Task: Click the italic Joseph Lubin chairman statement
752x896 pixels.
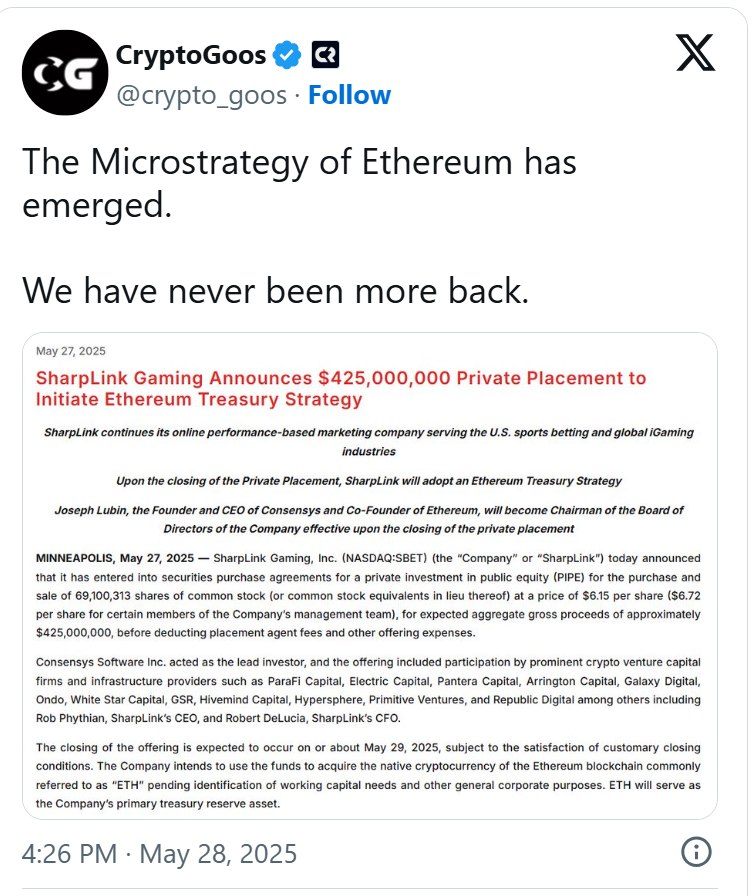Action: [368, 518]
